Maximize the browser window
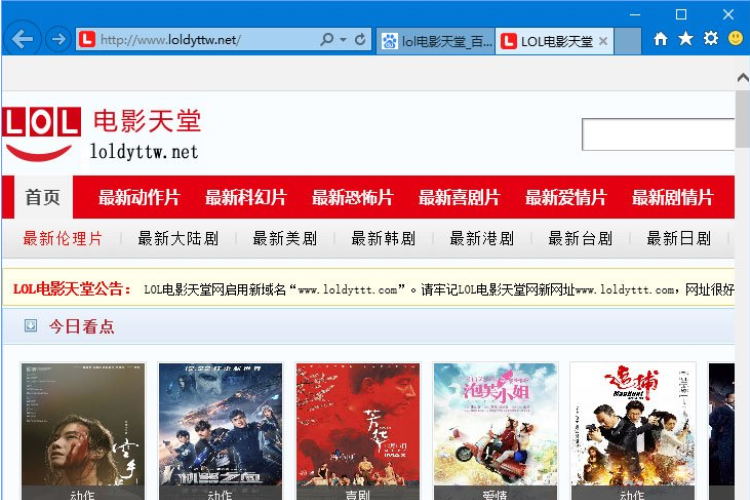 (x=681, y=15)
